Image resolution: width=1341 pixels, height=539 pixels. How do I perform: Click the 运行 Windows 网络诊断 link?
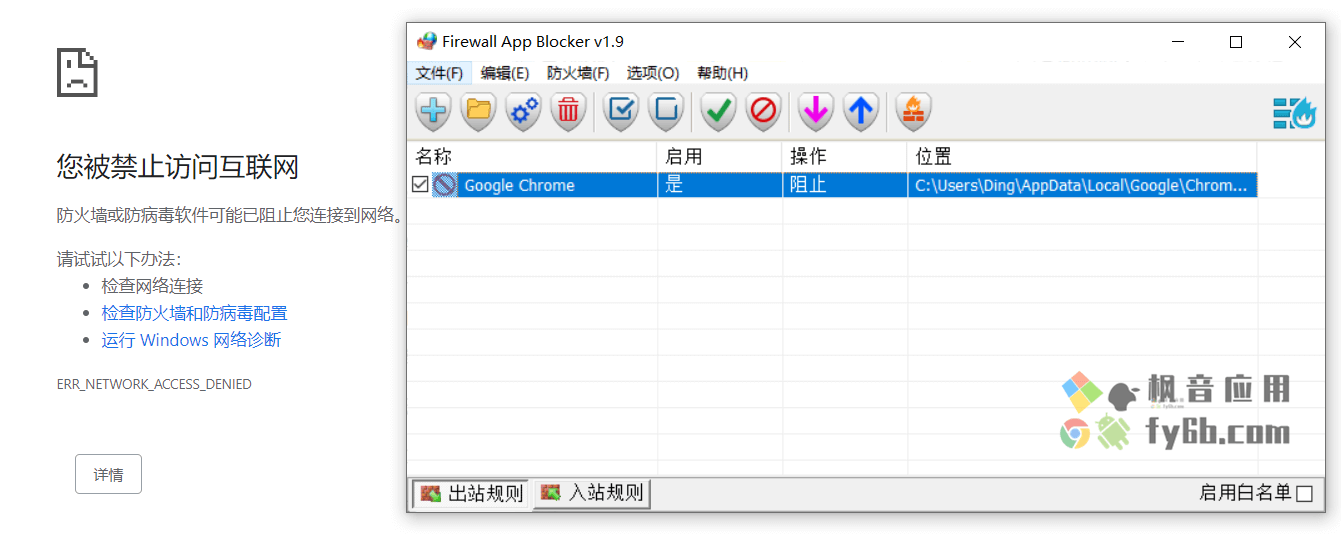tap(191, 340)
